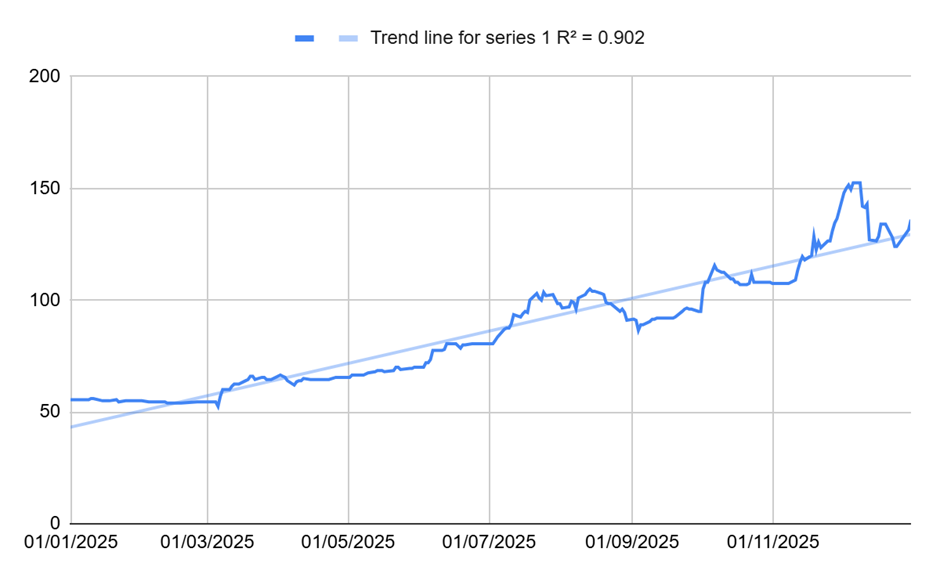Select the 01/05/2025 date axis label
Image resolution: width=940 pixels, height=581 pixels.
click(x=349, y=543)
